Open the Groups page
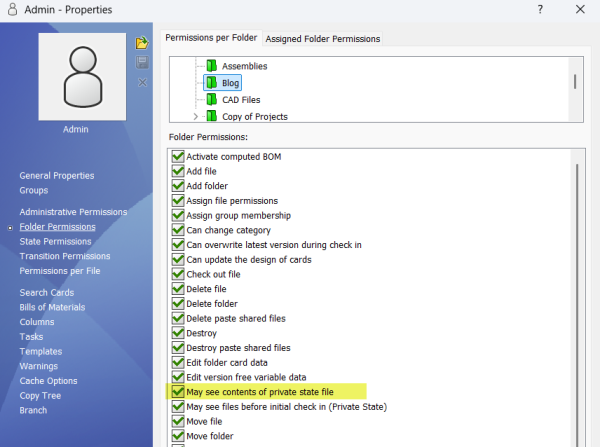 pyautogui.click(x=34, y=190)
